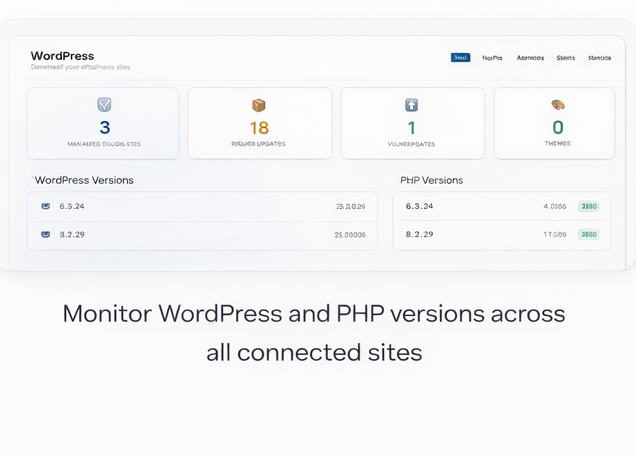
Task: Click the green badge in PHP 8.2.29 row
Action: coord(589,234)
